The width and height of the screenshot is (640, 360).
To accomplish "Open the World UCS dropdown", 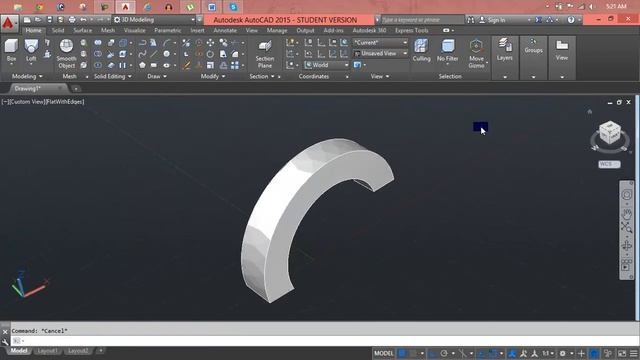I will [326, 65].
